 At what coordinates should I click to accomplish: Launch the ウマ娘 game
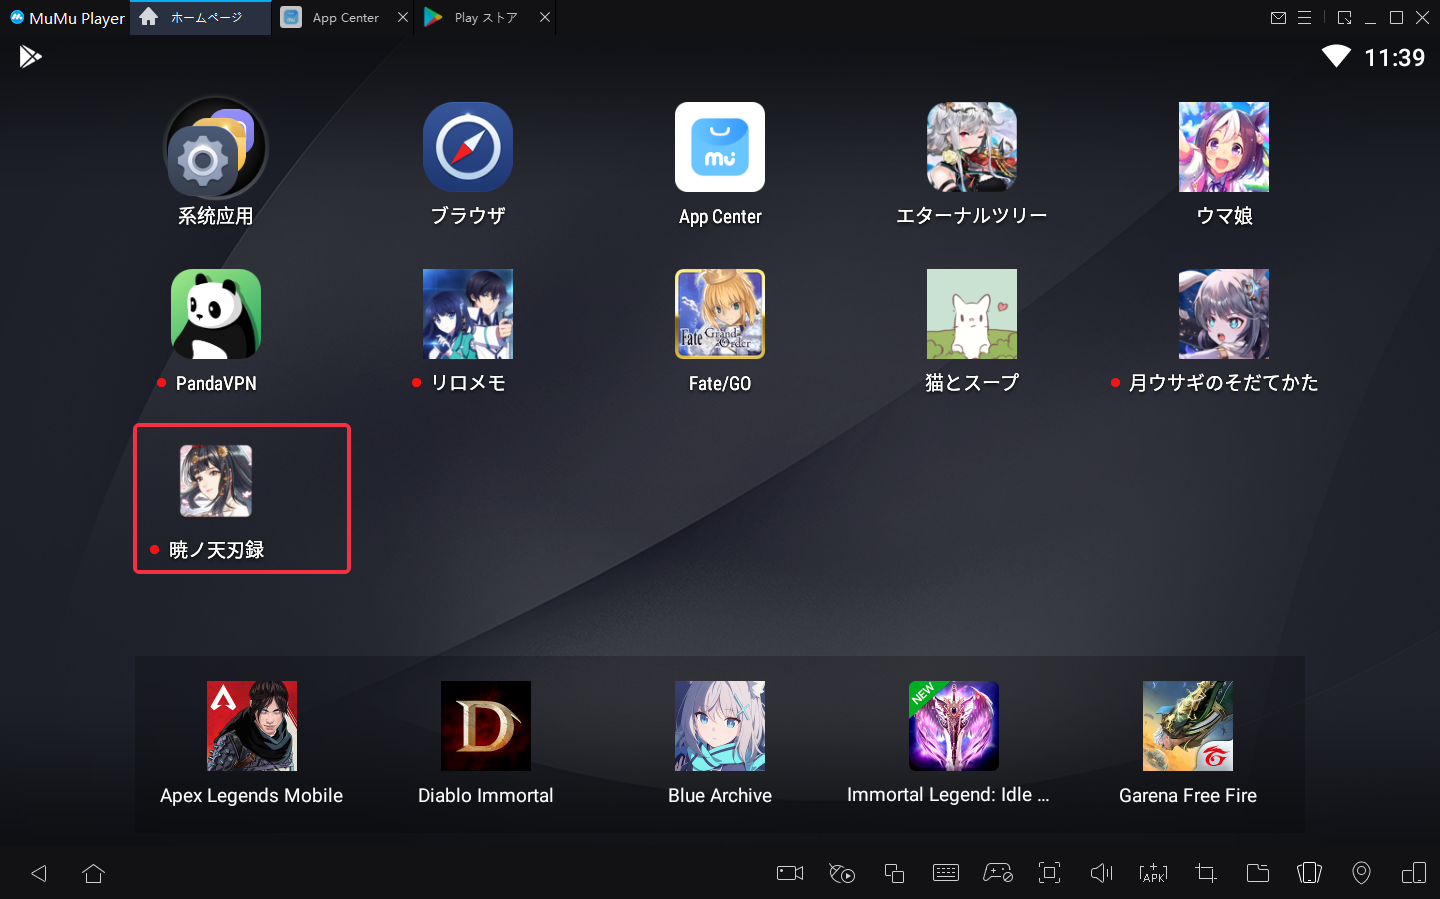[x=1224, y=147]
